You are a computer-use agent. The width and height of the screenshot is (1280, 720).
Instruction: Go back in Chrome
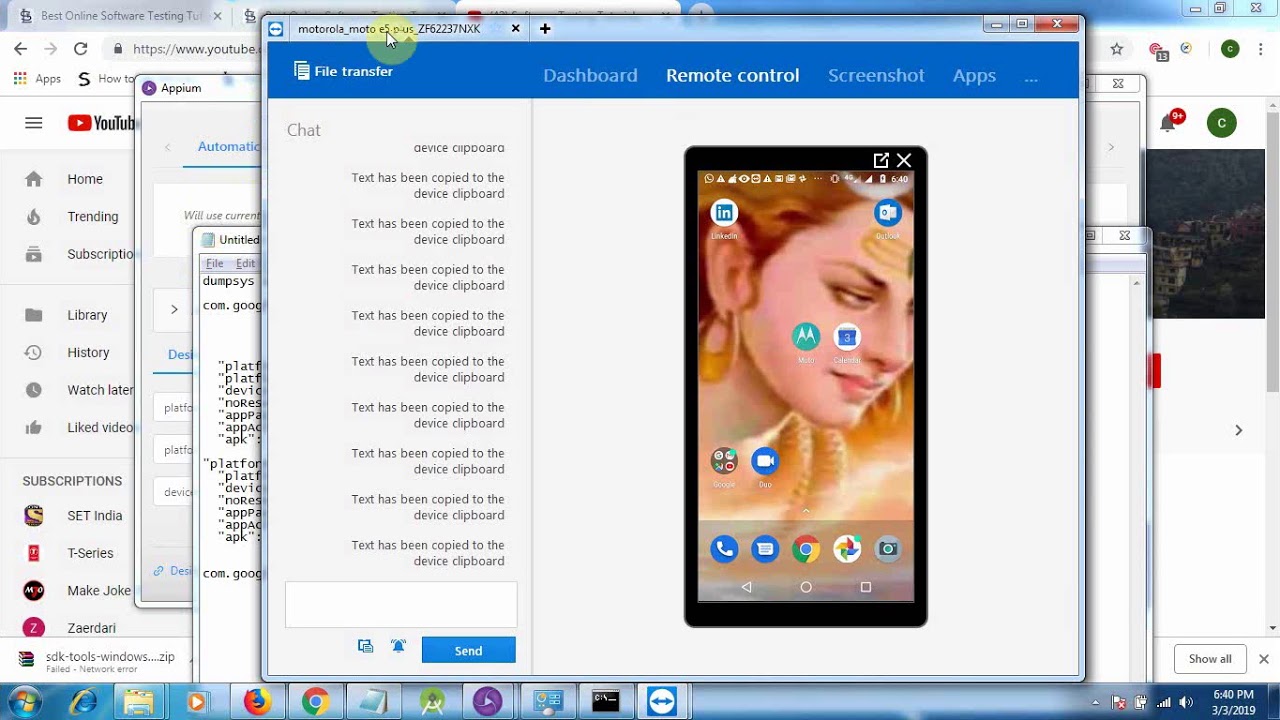20,48
